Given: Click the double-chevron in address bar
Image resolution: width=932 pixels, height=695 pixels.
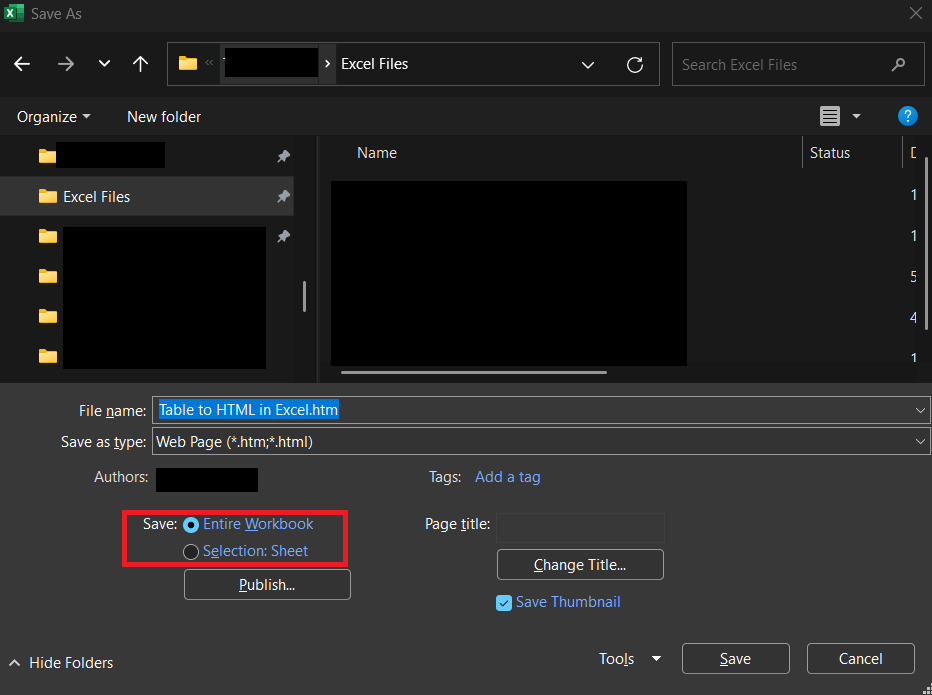Looking at the screenshot, I should tap(209, 62).
